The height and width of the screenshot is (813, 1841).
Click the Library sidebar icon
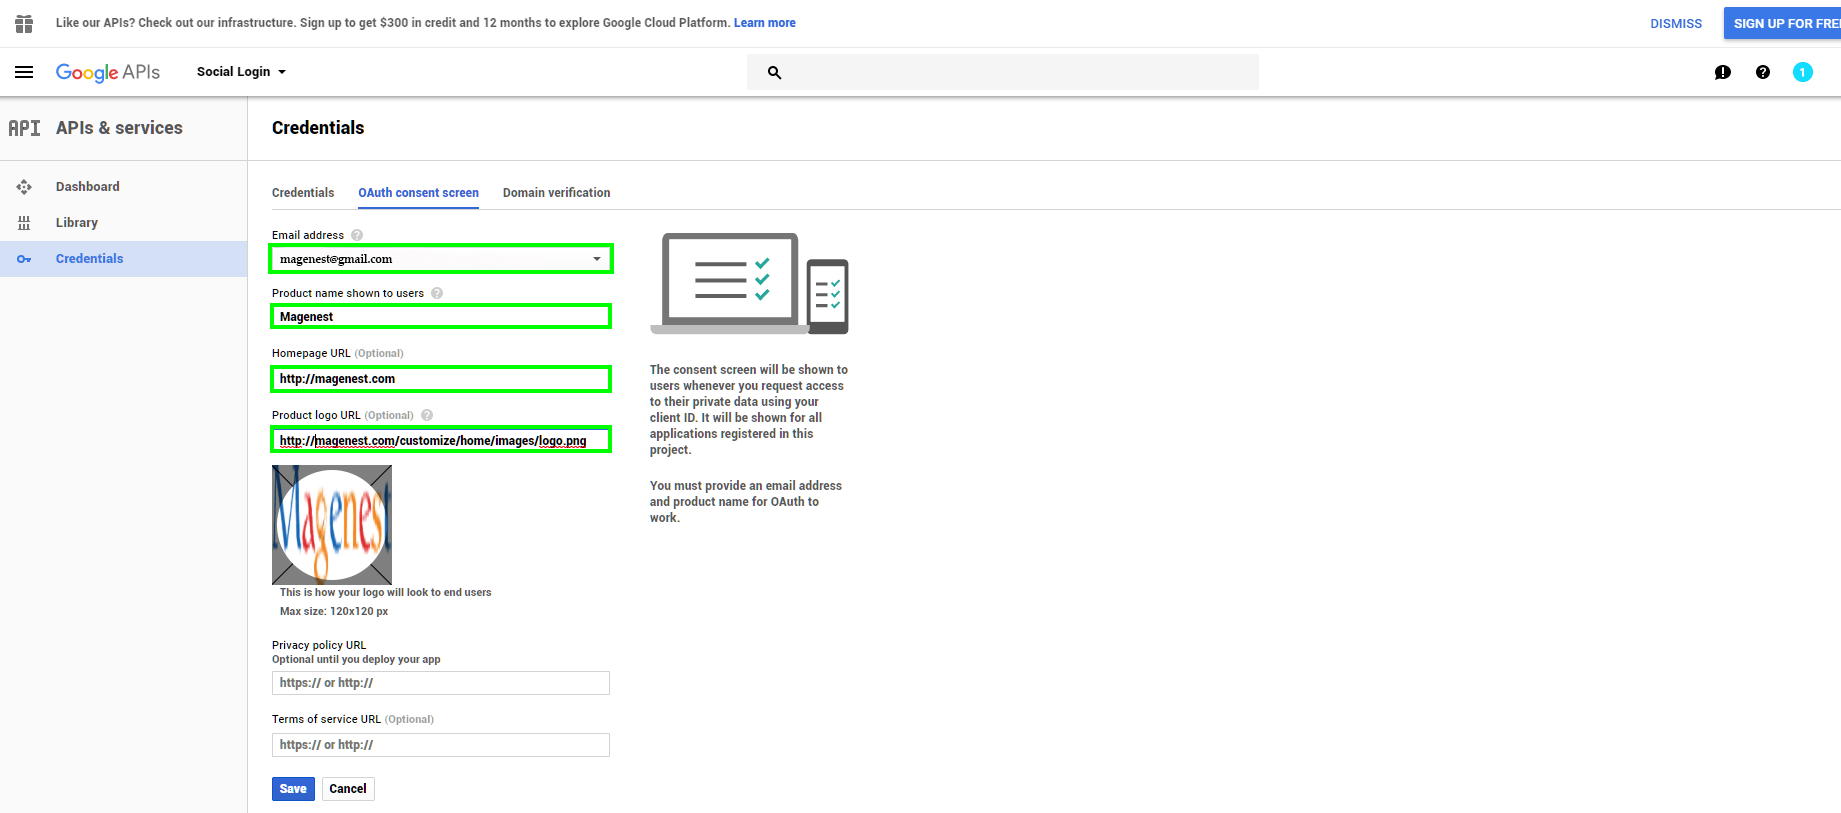pos(24,223)
